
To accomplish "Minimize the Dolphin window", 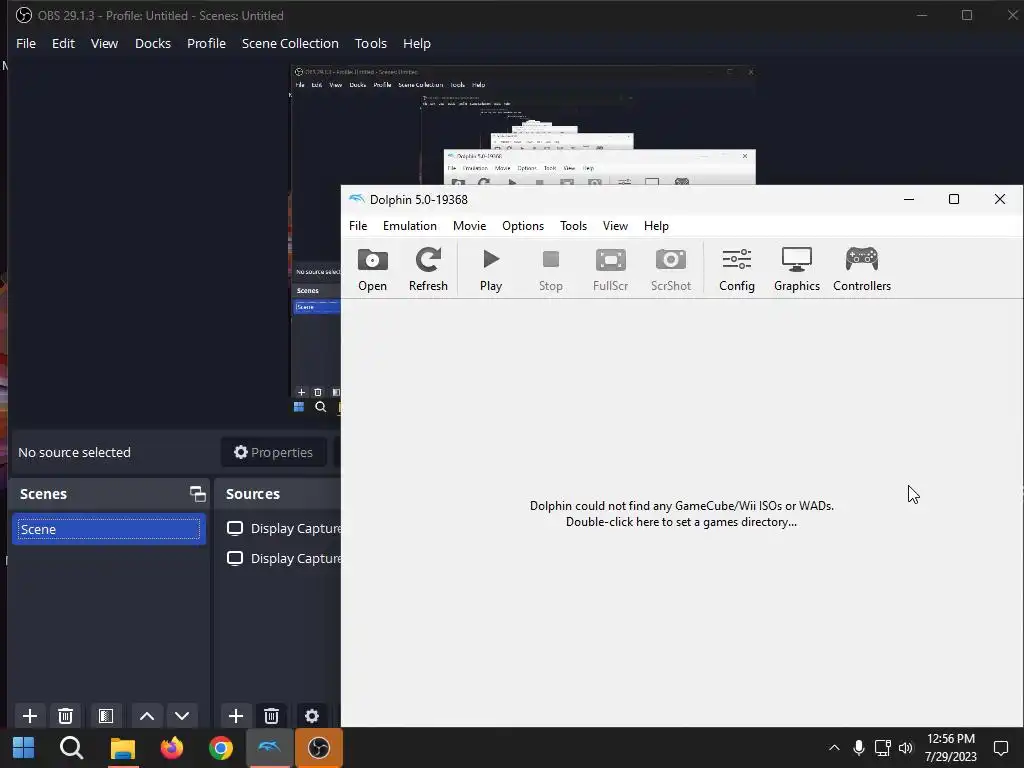I will [908, 199].
